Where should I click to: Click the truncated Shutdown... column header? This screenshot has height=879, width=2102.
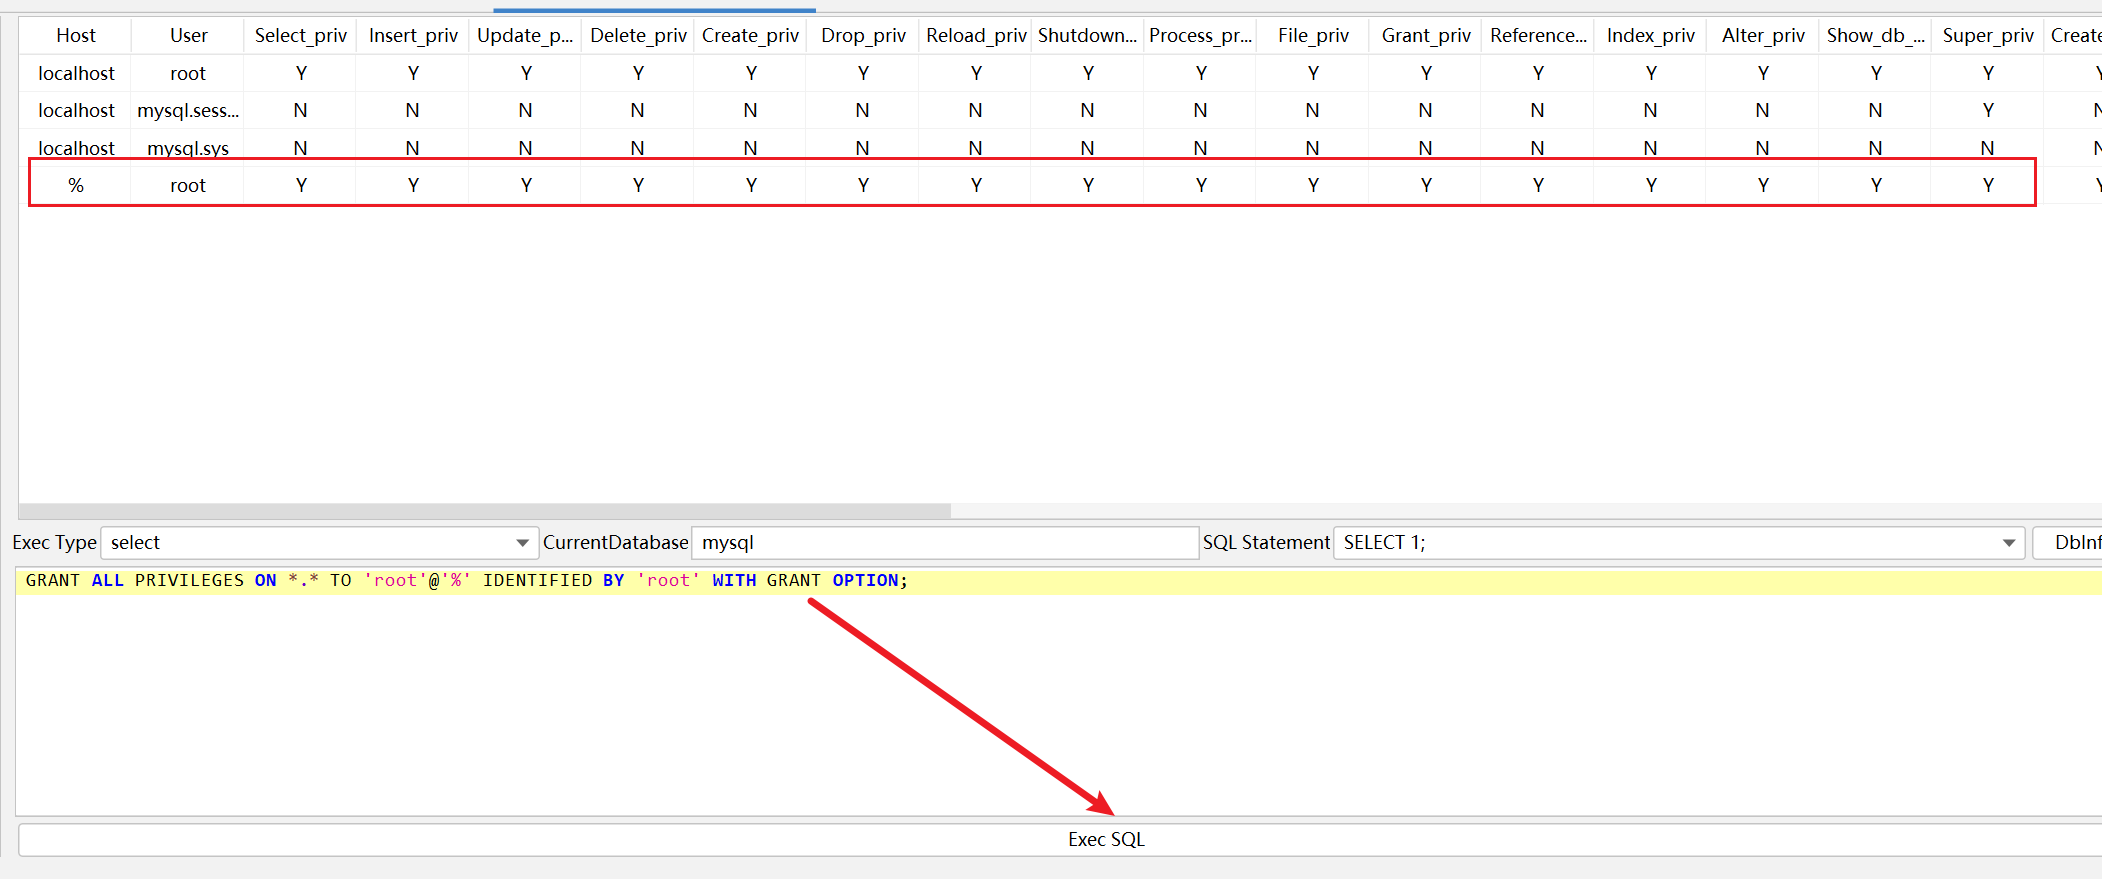pos(1087,36)
